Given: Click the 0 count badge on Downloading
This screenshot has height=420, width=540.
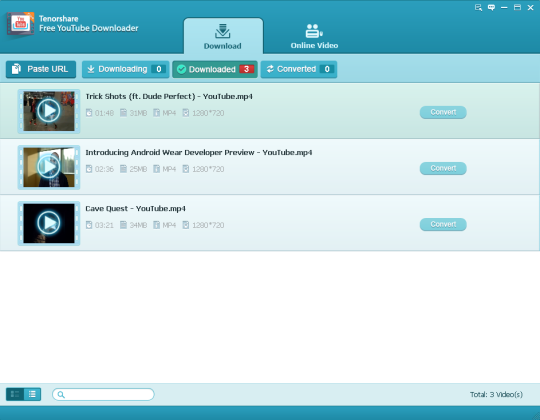Looking at the screenshot, I should point(159,69).
